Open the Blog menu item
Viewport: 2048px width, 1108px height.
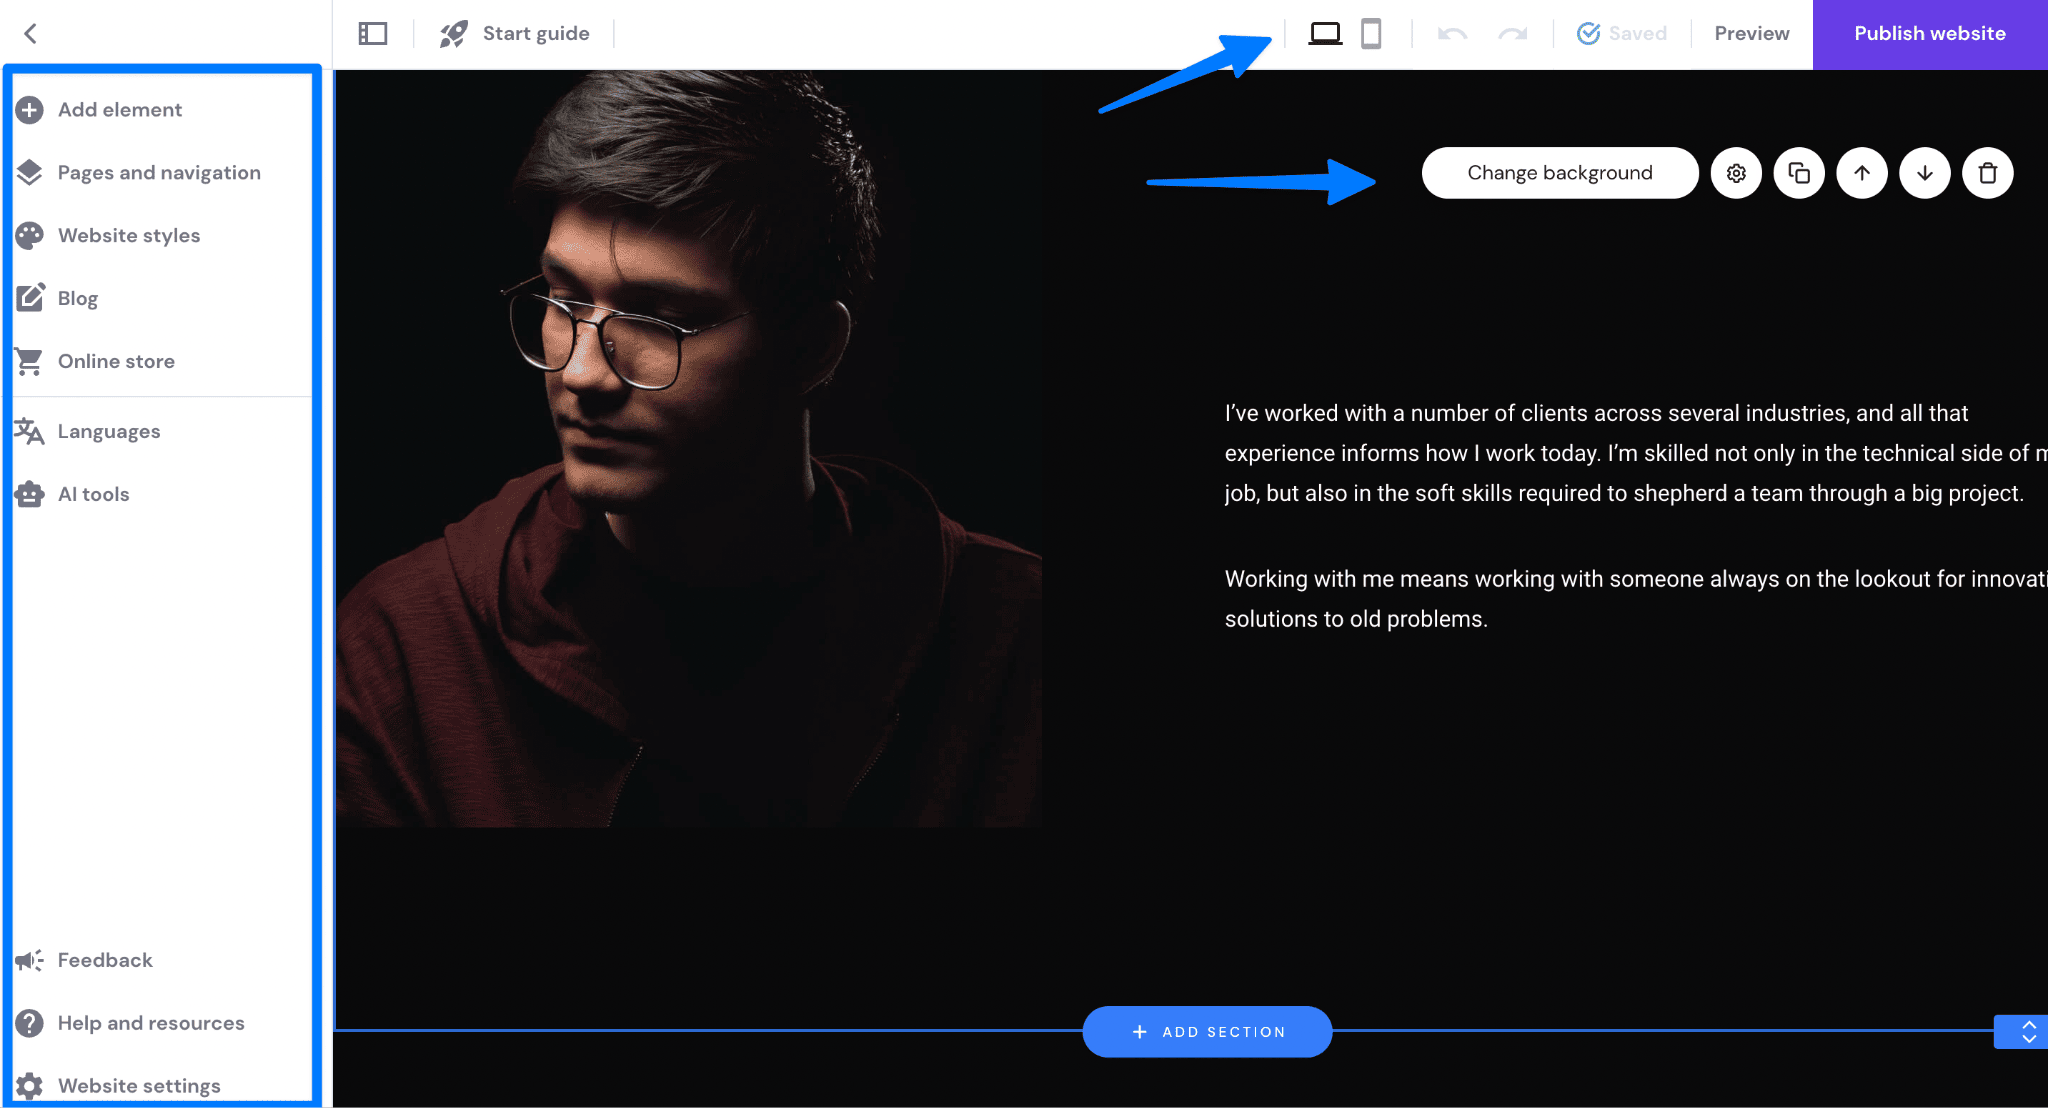coord(76,297)
